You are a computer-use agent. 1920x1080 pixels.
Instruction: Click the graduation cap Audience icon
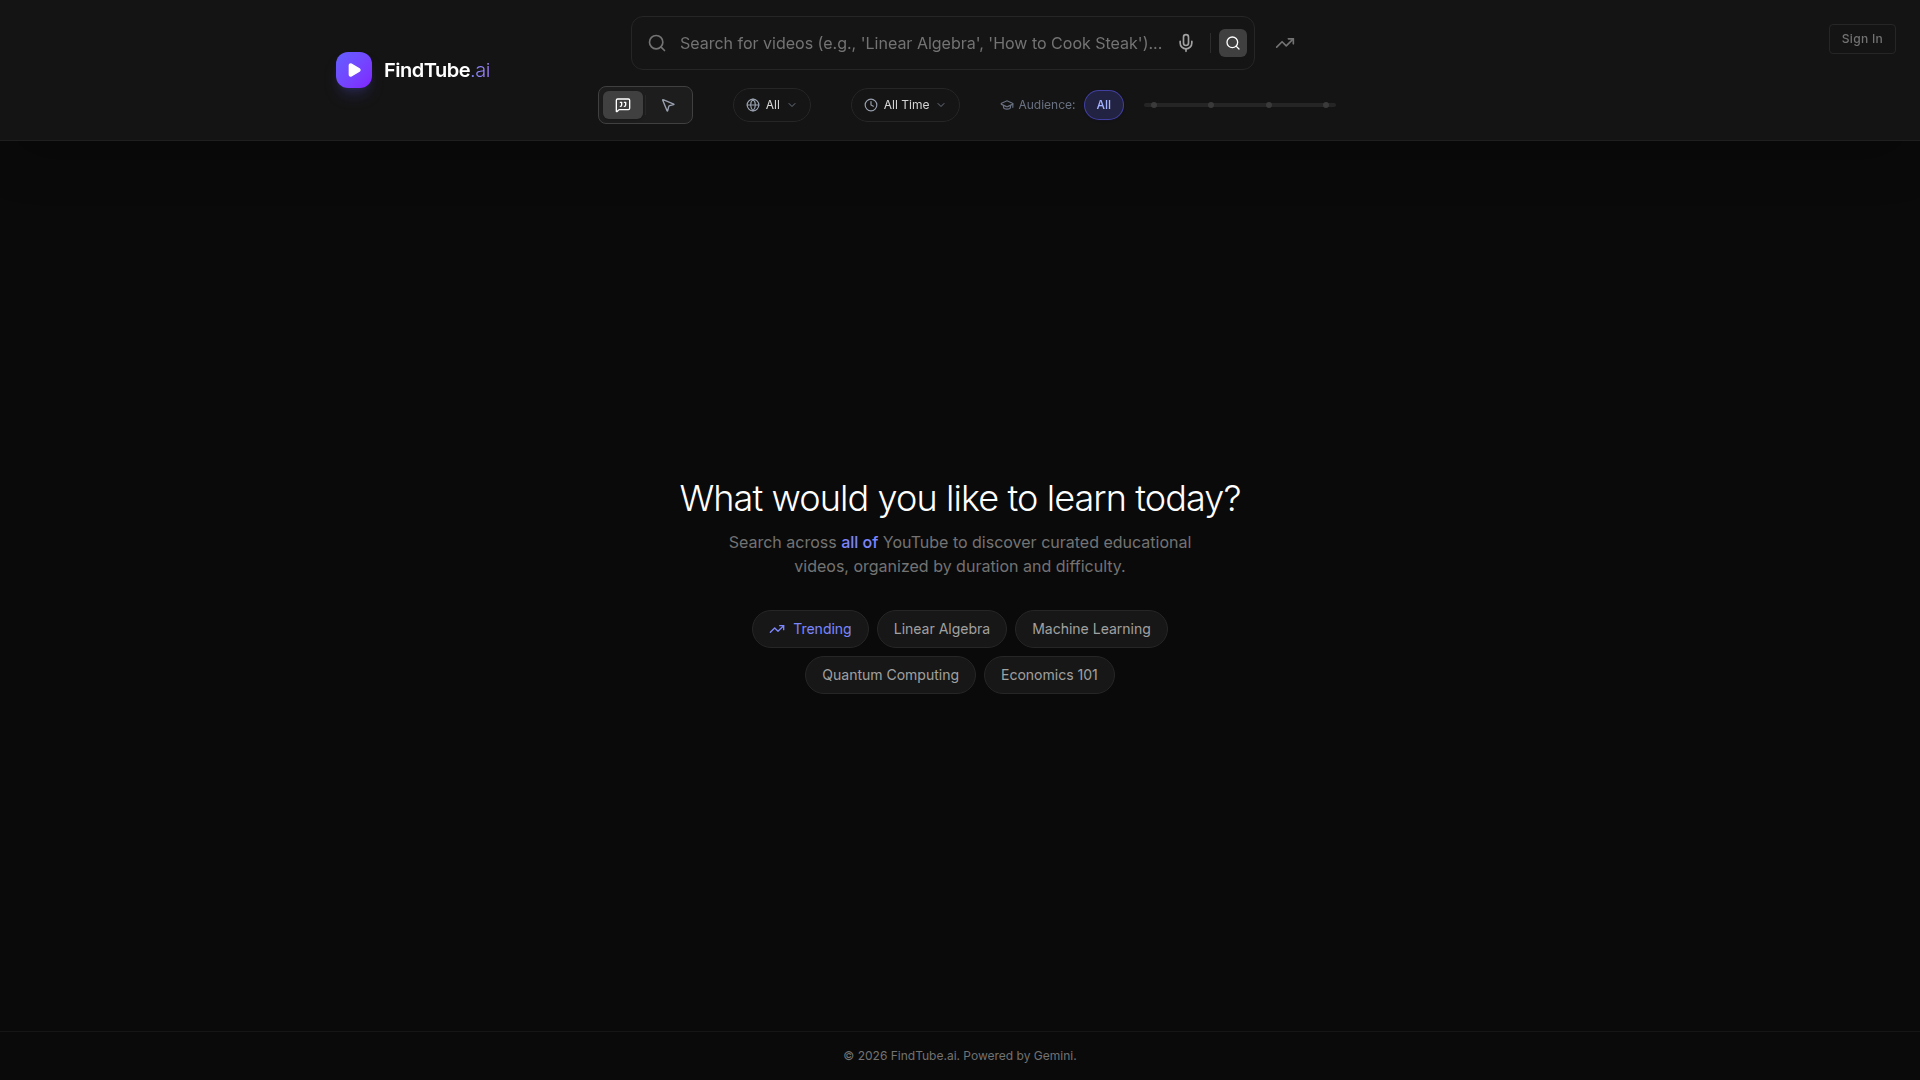(1007, 105)
